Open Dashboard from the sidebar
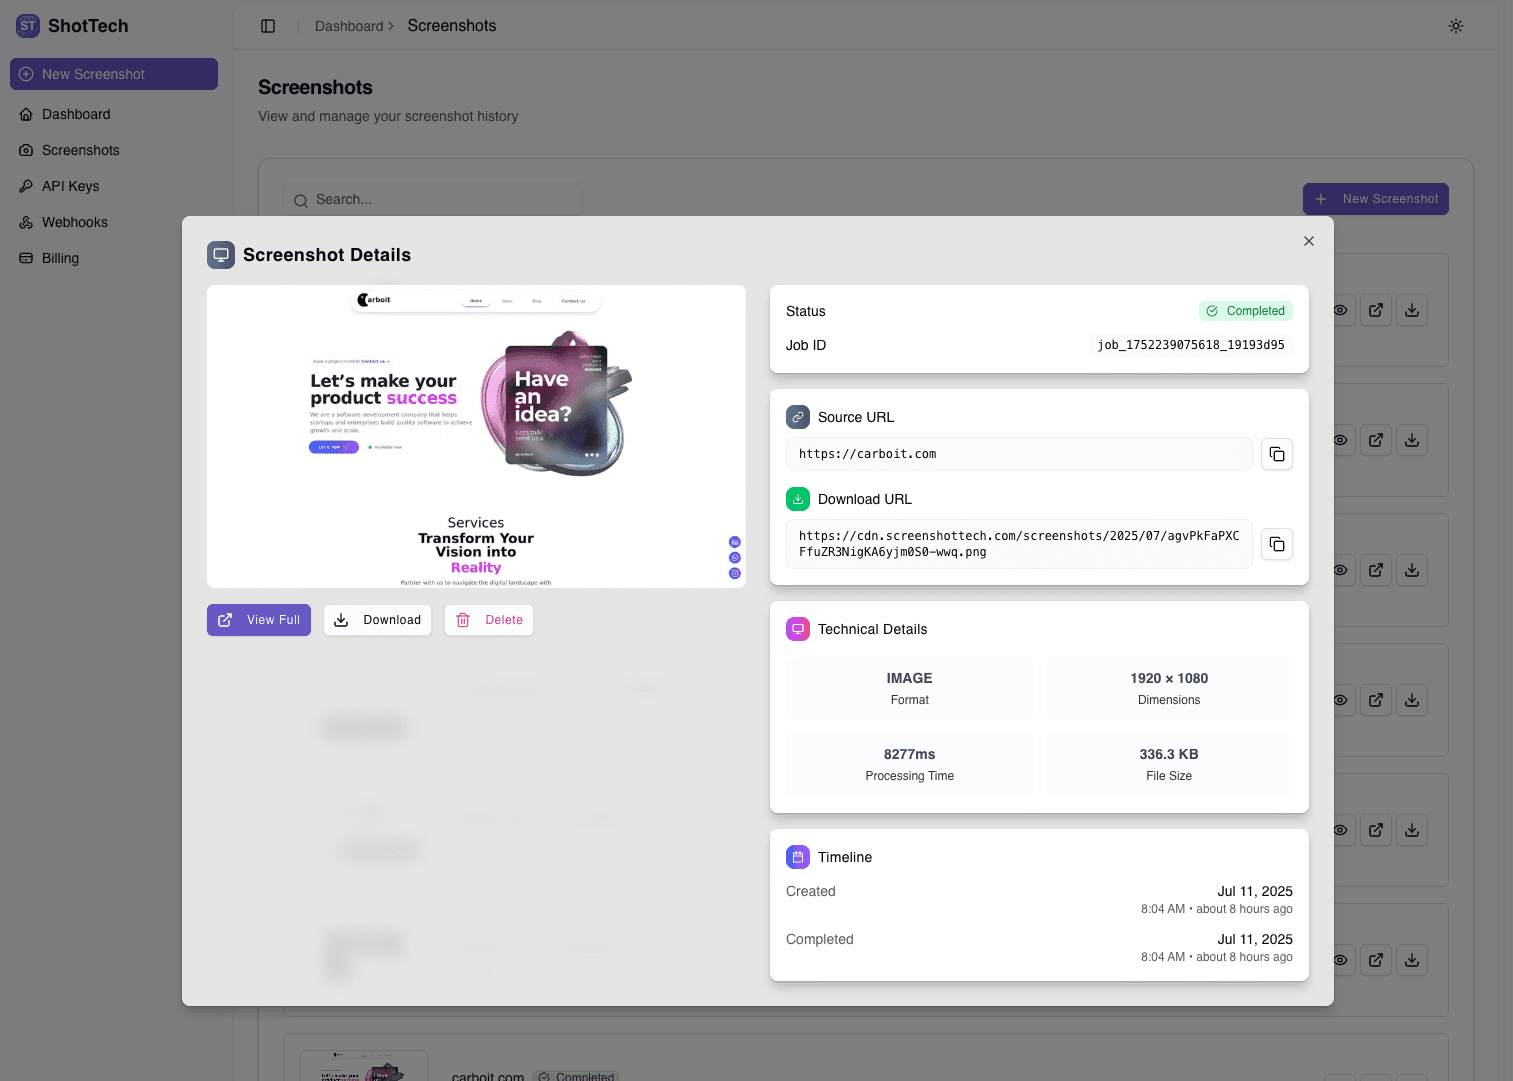The image size is (1513, 1081). (x=114, y=114)
